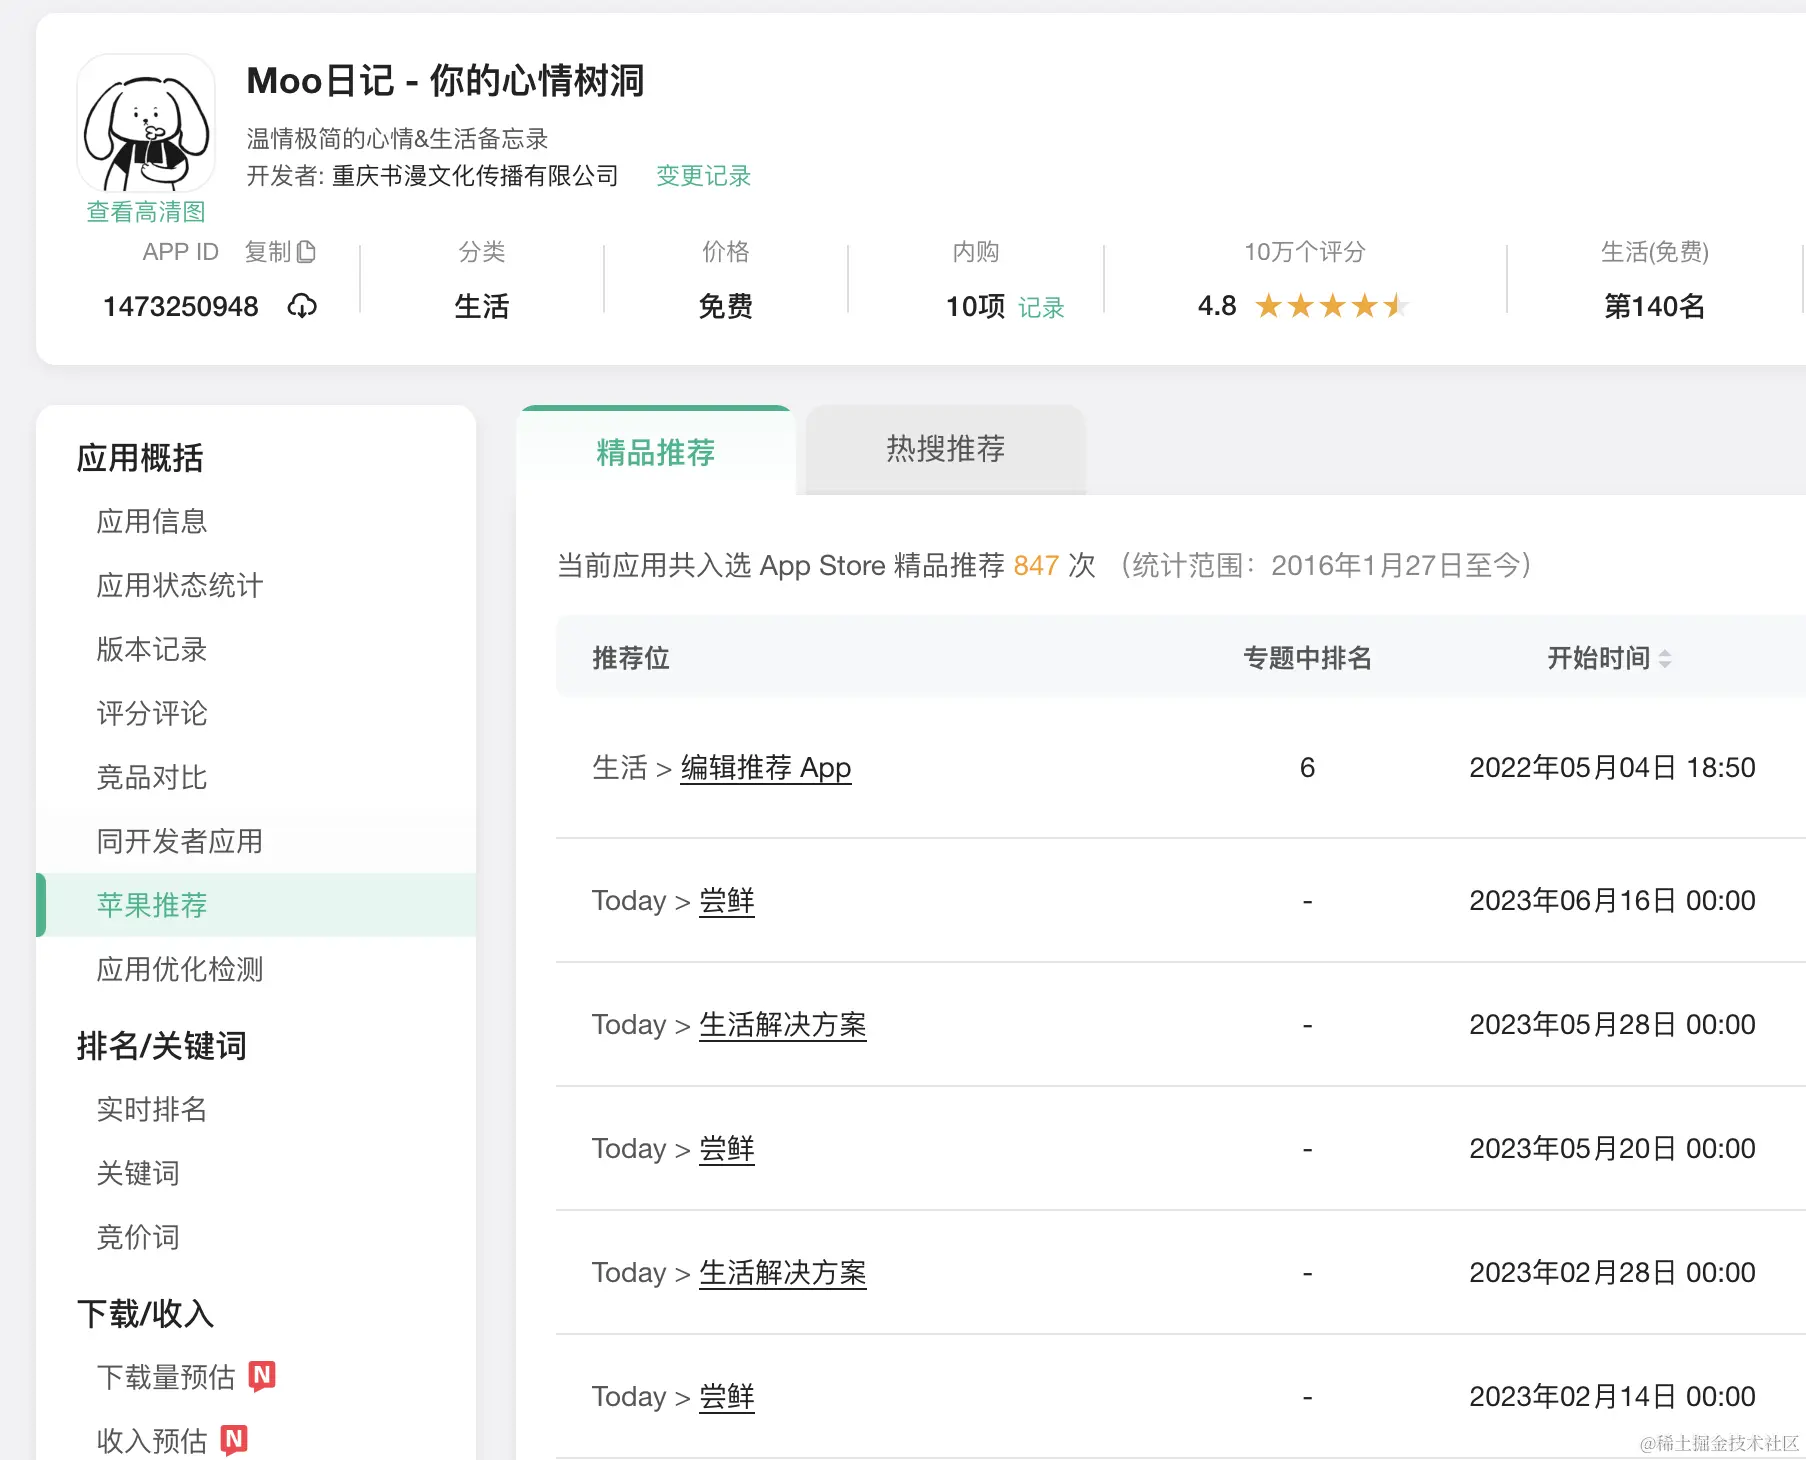The width and height of the screenshot is (1806, 1460).
Task: Switch to the 精品推荐 tab
Action: click(x=655, y=452)
